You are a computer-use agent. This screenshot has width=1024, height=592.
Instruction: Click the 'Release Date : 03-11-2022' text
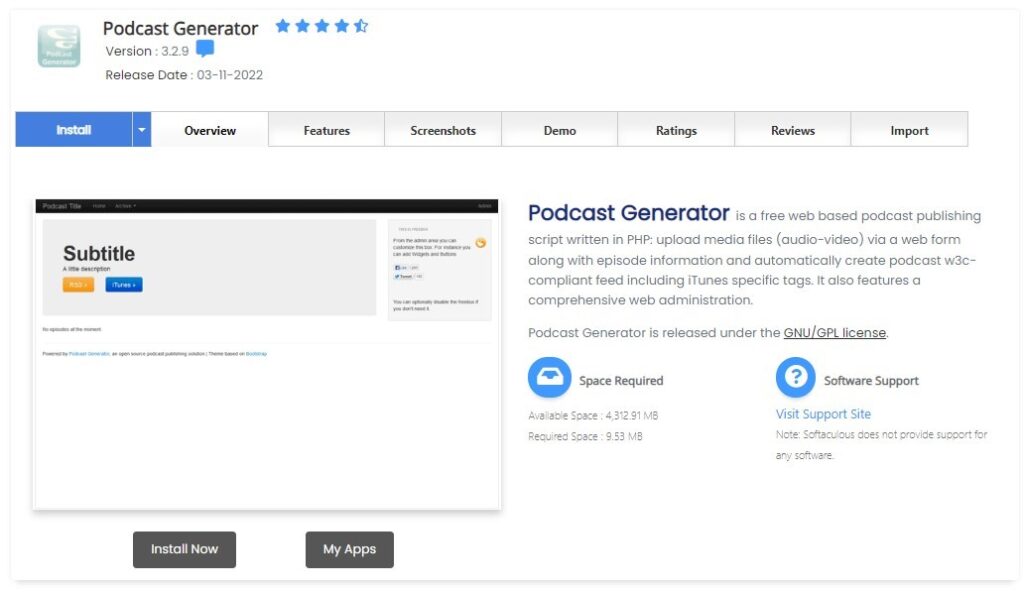(x=184, y=75)
